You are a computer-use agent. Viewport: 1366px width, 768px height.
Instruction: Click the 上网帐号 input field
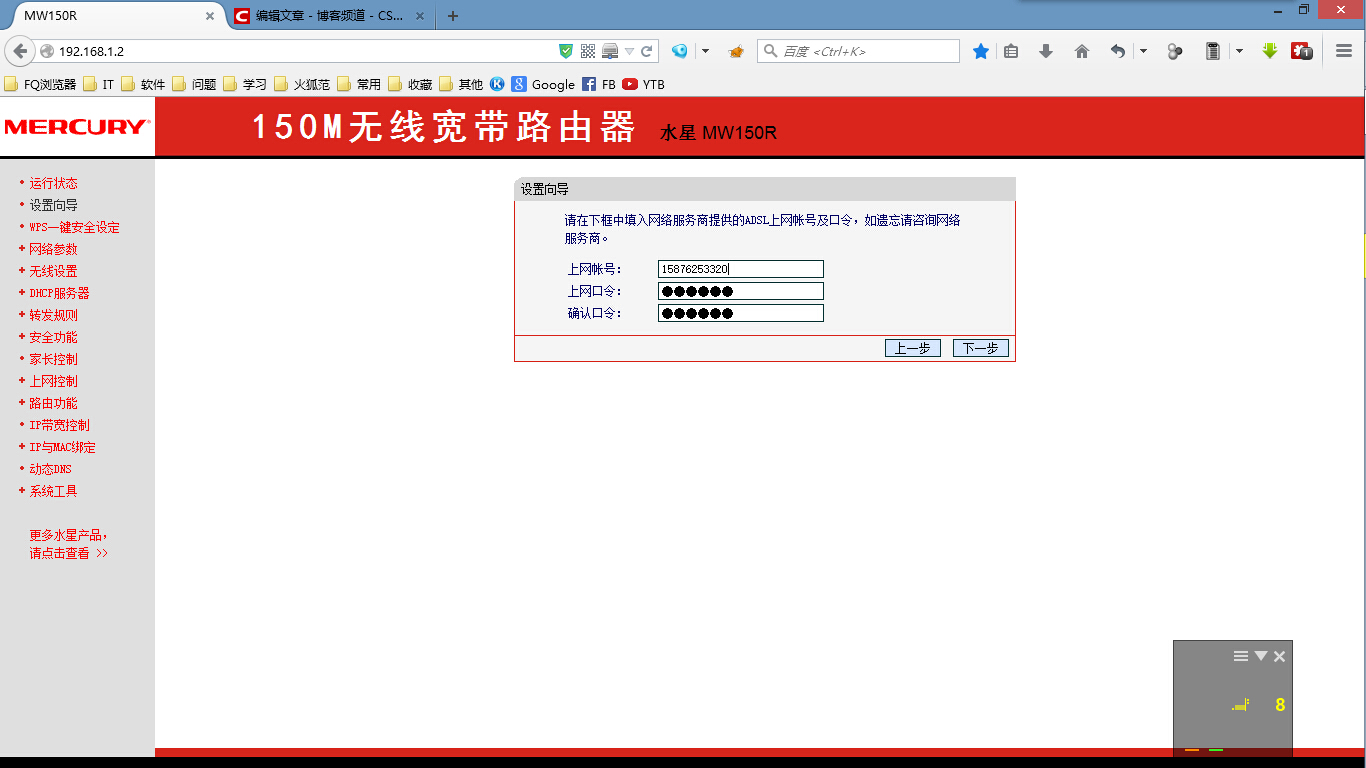tap(741, 269)
